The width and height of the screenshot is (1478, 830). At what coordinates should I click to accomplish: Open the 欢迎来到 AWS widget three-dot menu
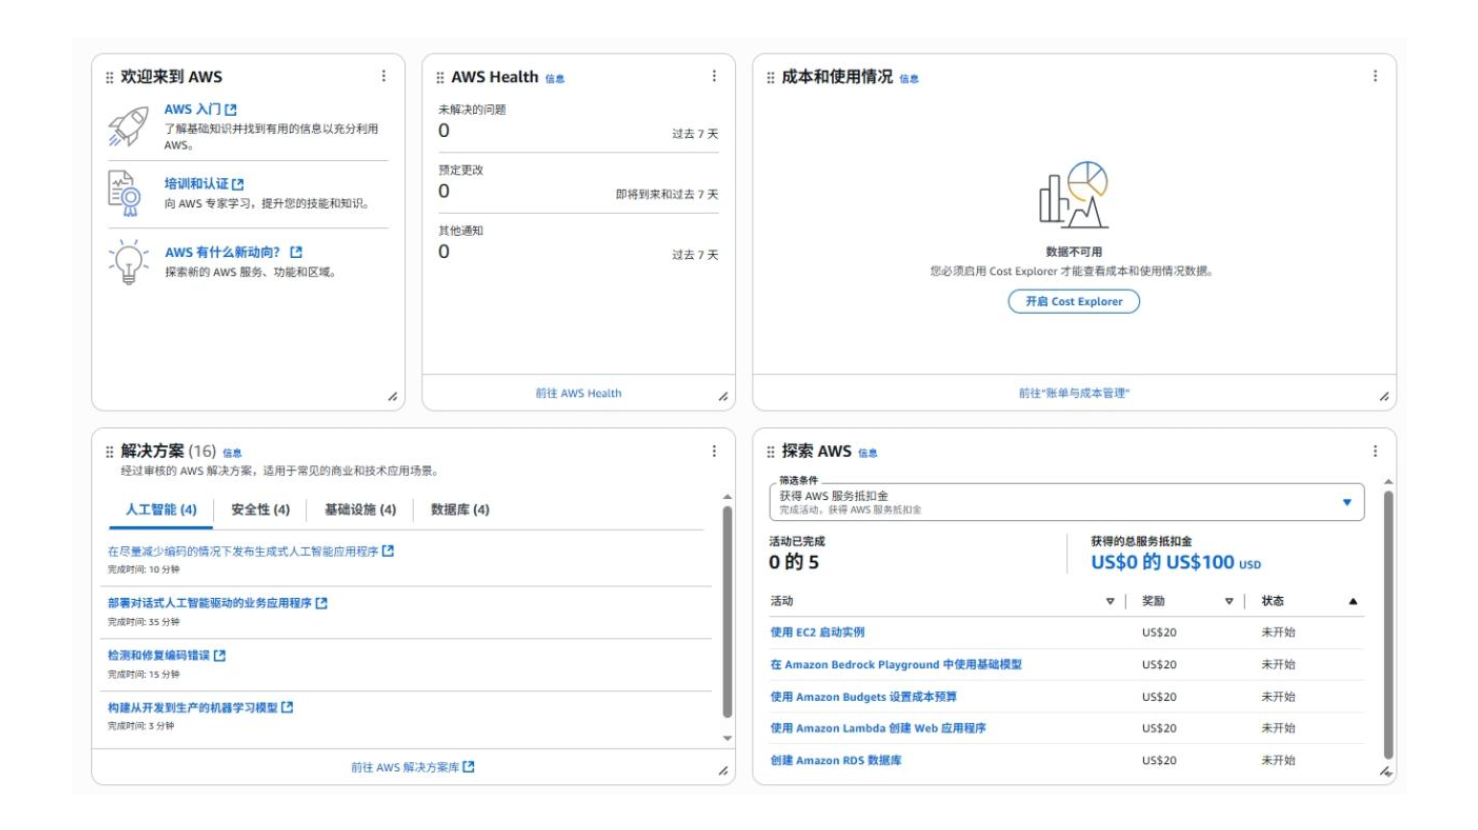point(383,76)
